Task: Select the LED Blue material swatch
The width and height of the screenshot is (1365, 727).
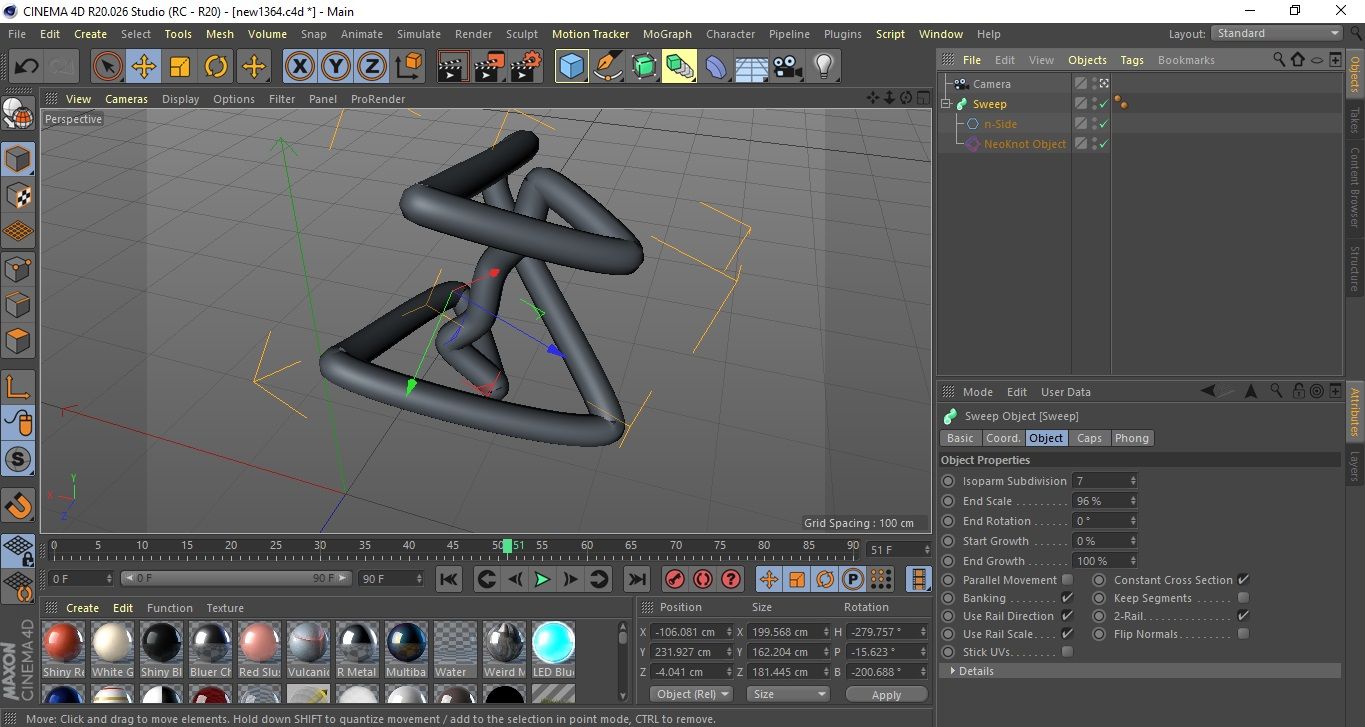Action: click(553, 644)
